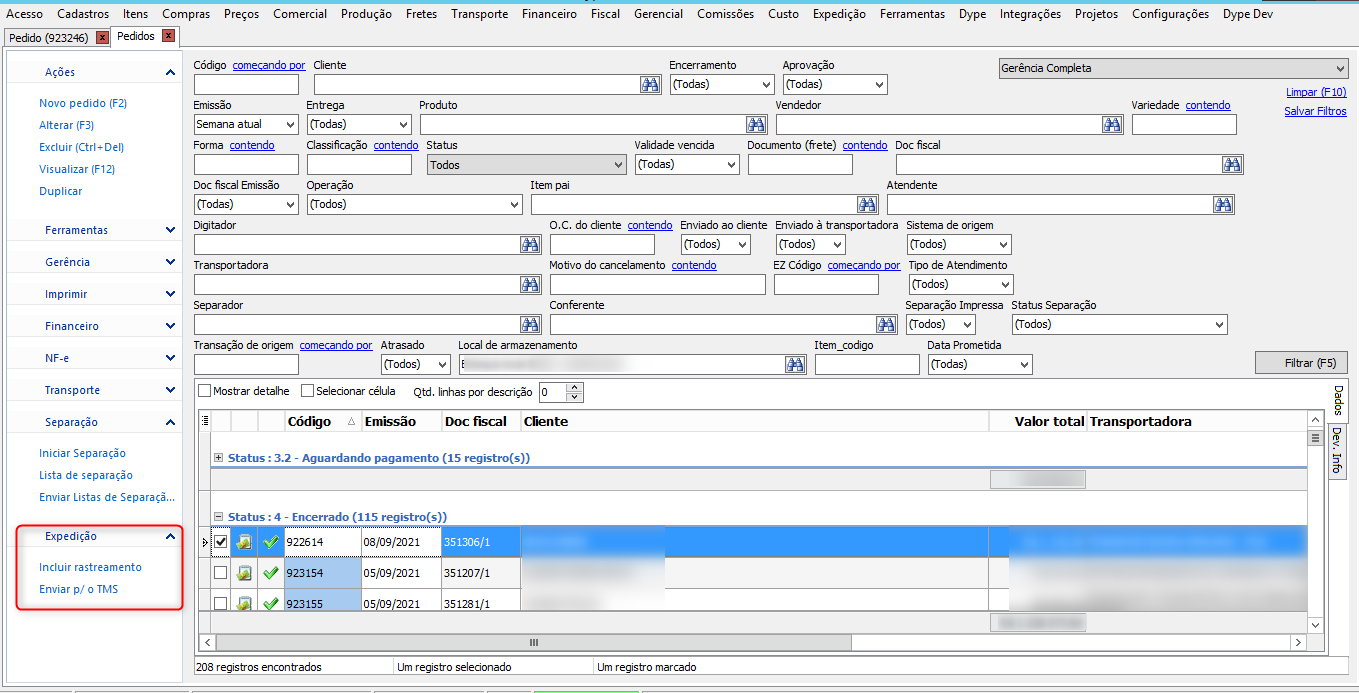Check the row 923154 checkbox
This screenshot has height=693, width=1359.
tap(221, 574)
